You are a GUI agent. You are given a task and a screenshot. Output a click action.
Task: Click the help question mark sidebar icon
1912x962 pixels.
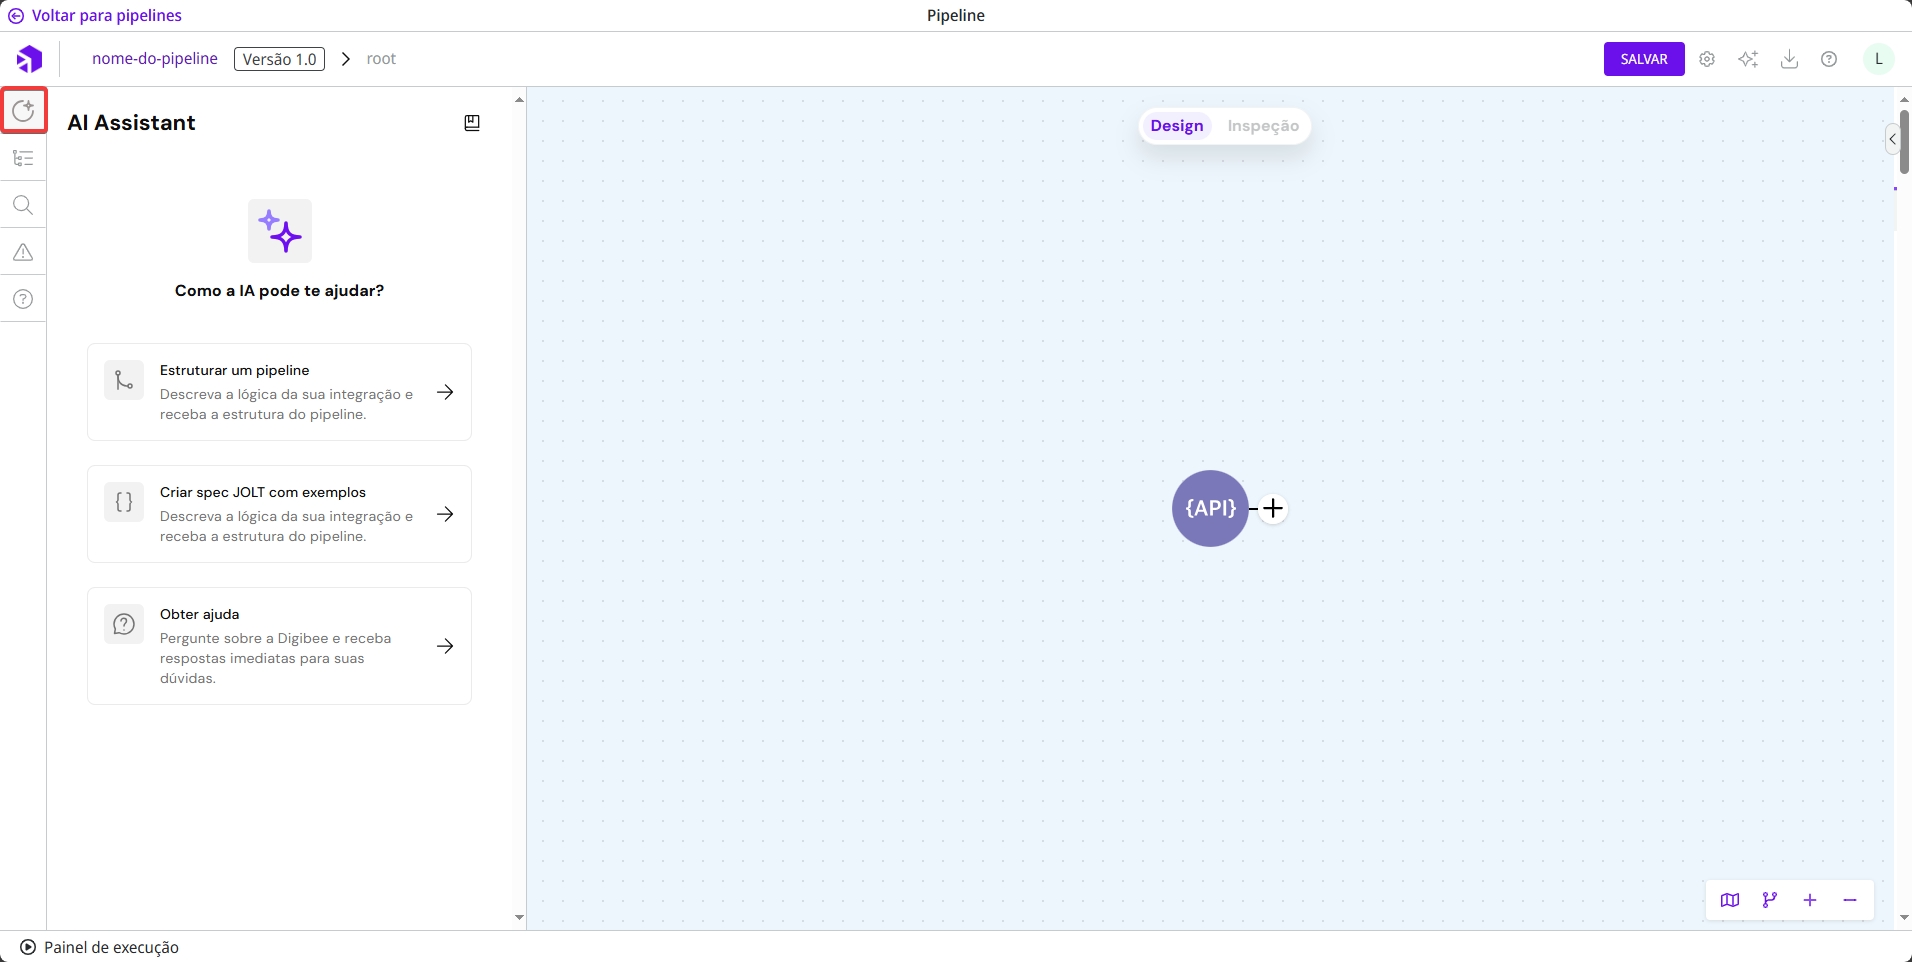tap(23, 299)
